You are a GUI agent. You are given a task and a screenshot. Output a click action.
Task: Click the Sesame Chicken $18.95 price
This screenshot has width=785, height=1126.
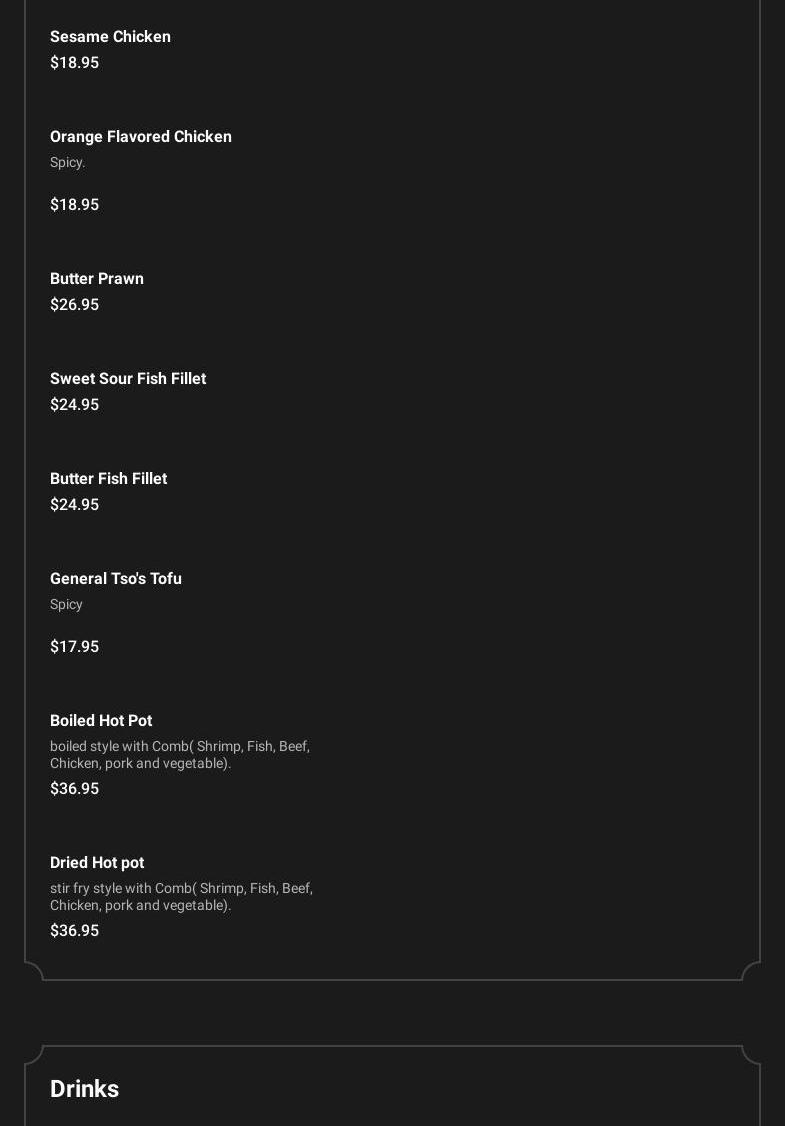pyautogui.click(x=74, y=63)
